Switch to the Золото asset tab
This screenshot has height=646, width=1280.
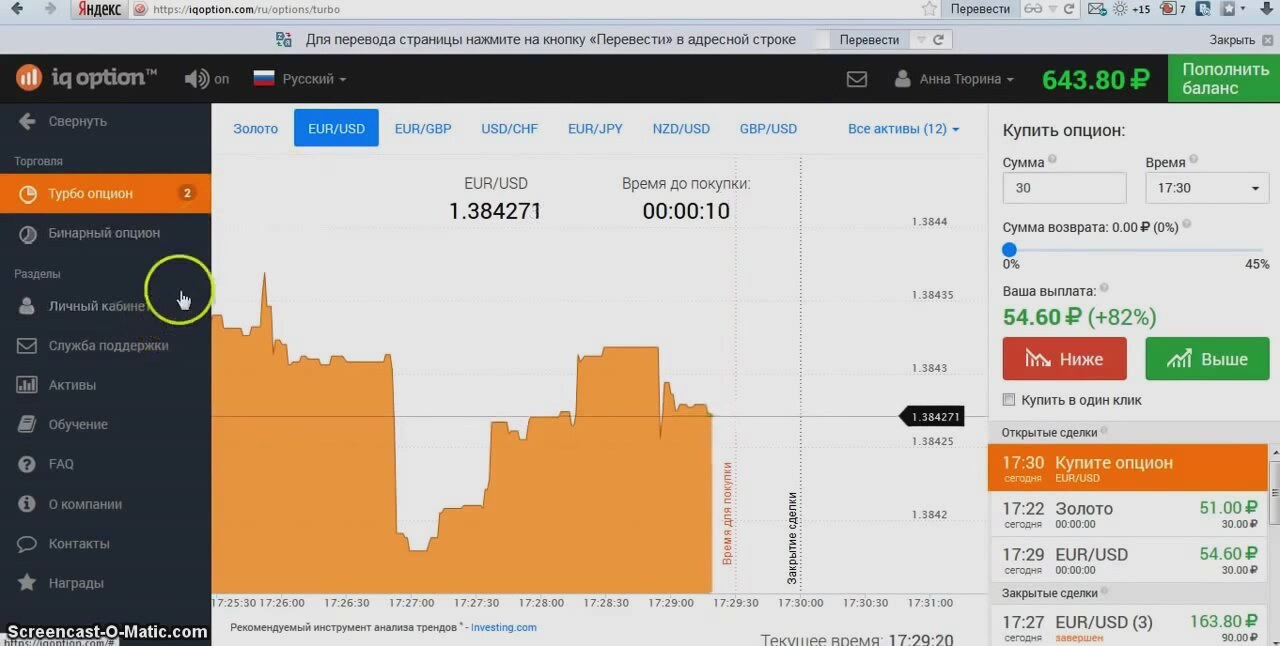pyautogui.click(x=255, y=129)
